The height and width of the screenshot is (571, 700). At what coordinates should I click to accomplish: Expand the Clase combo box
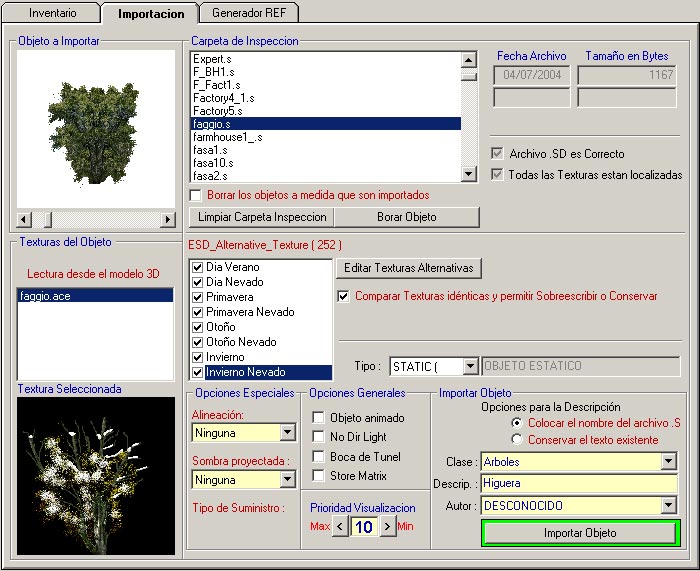point(668,461)
